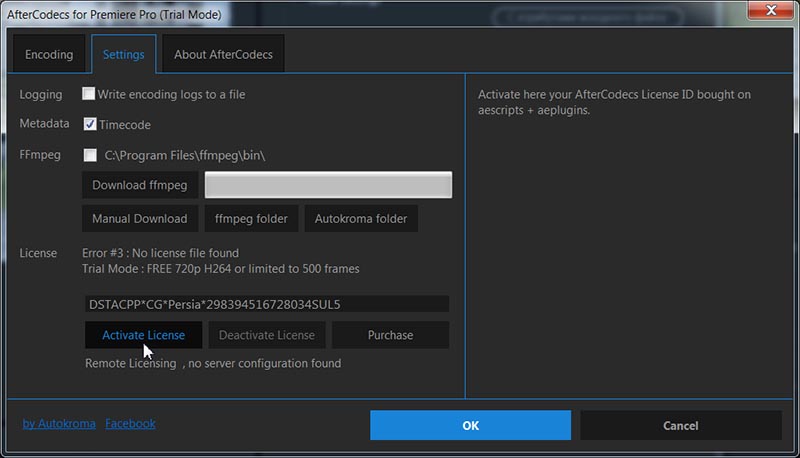Screen dimensions: 800x458
Task: Close the AfterCodecs window
Action: coord(771,10)
